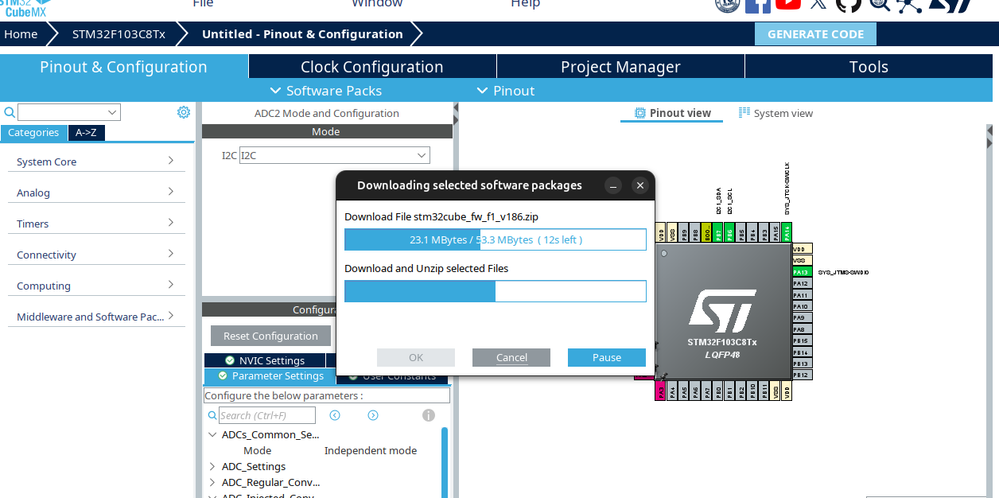Go to next search result arrow
Viewport: 999px width, 498px height.
tap(373, 415)
